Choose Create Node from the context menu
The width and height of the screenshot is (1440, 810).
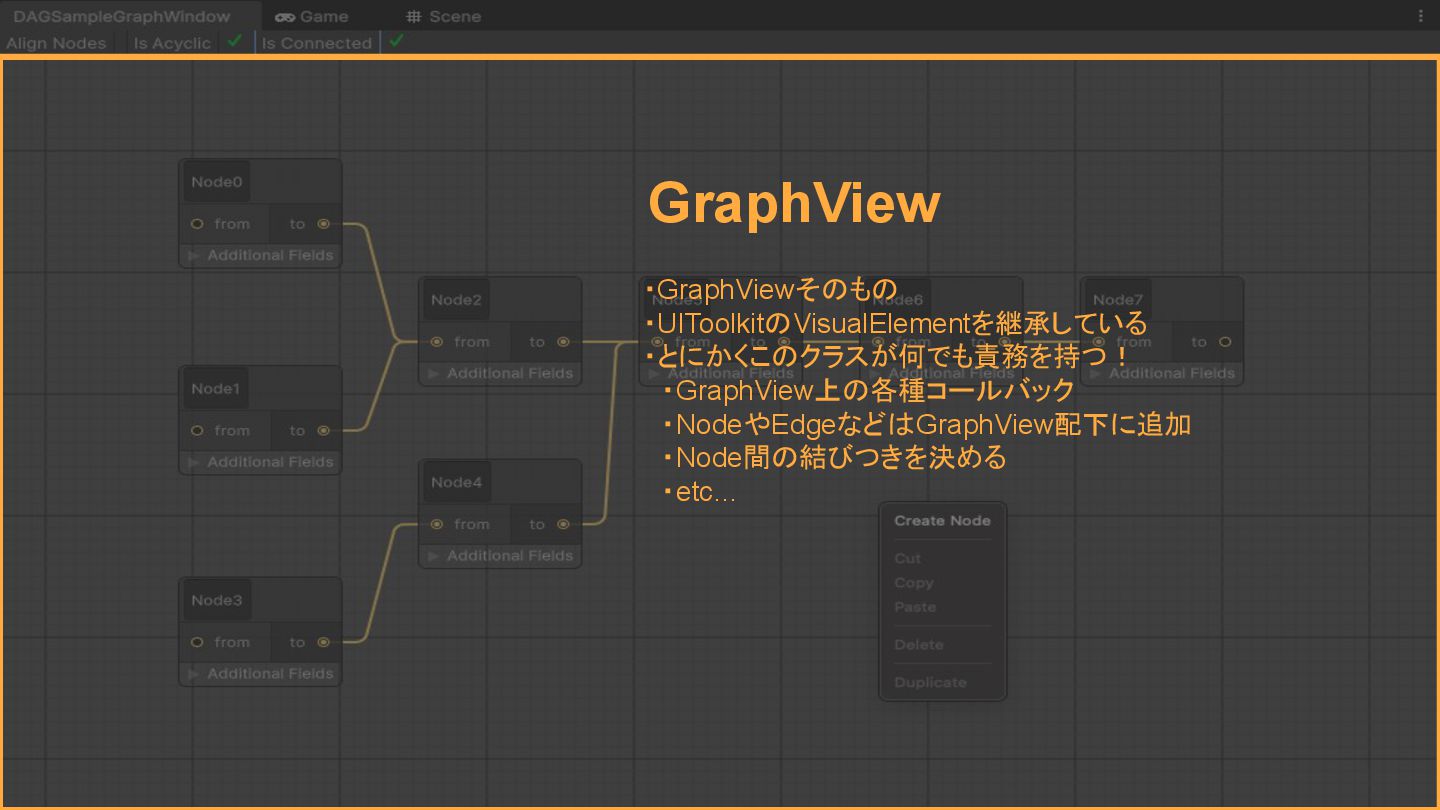coord(942,521)
